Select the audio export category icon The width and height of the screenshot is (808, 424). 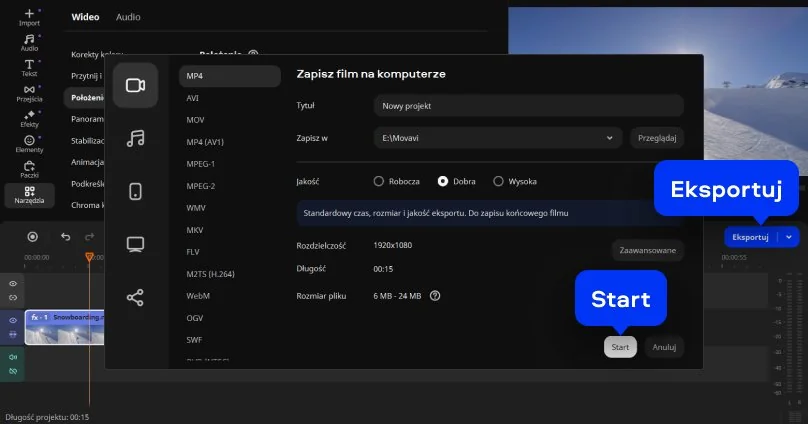135,138
